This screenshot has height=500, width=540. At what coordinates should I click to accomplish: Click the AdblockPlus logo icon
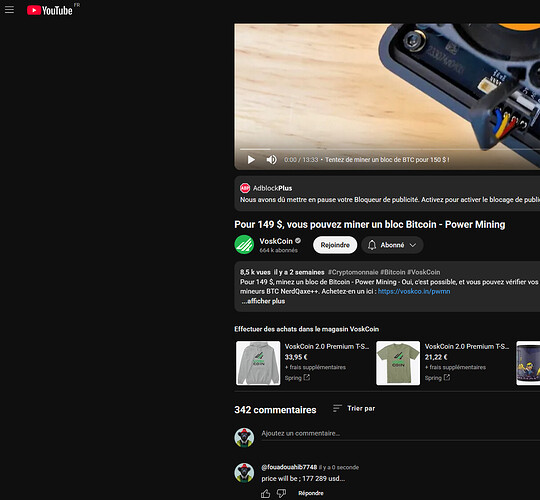pyautogui.click(x=245, y=188)
